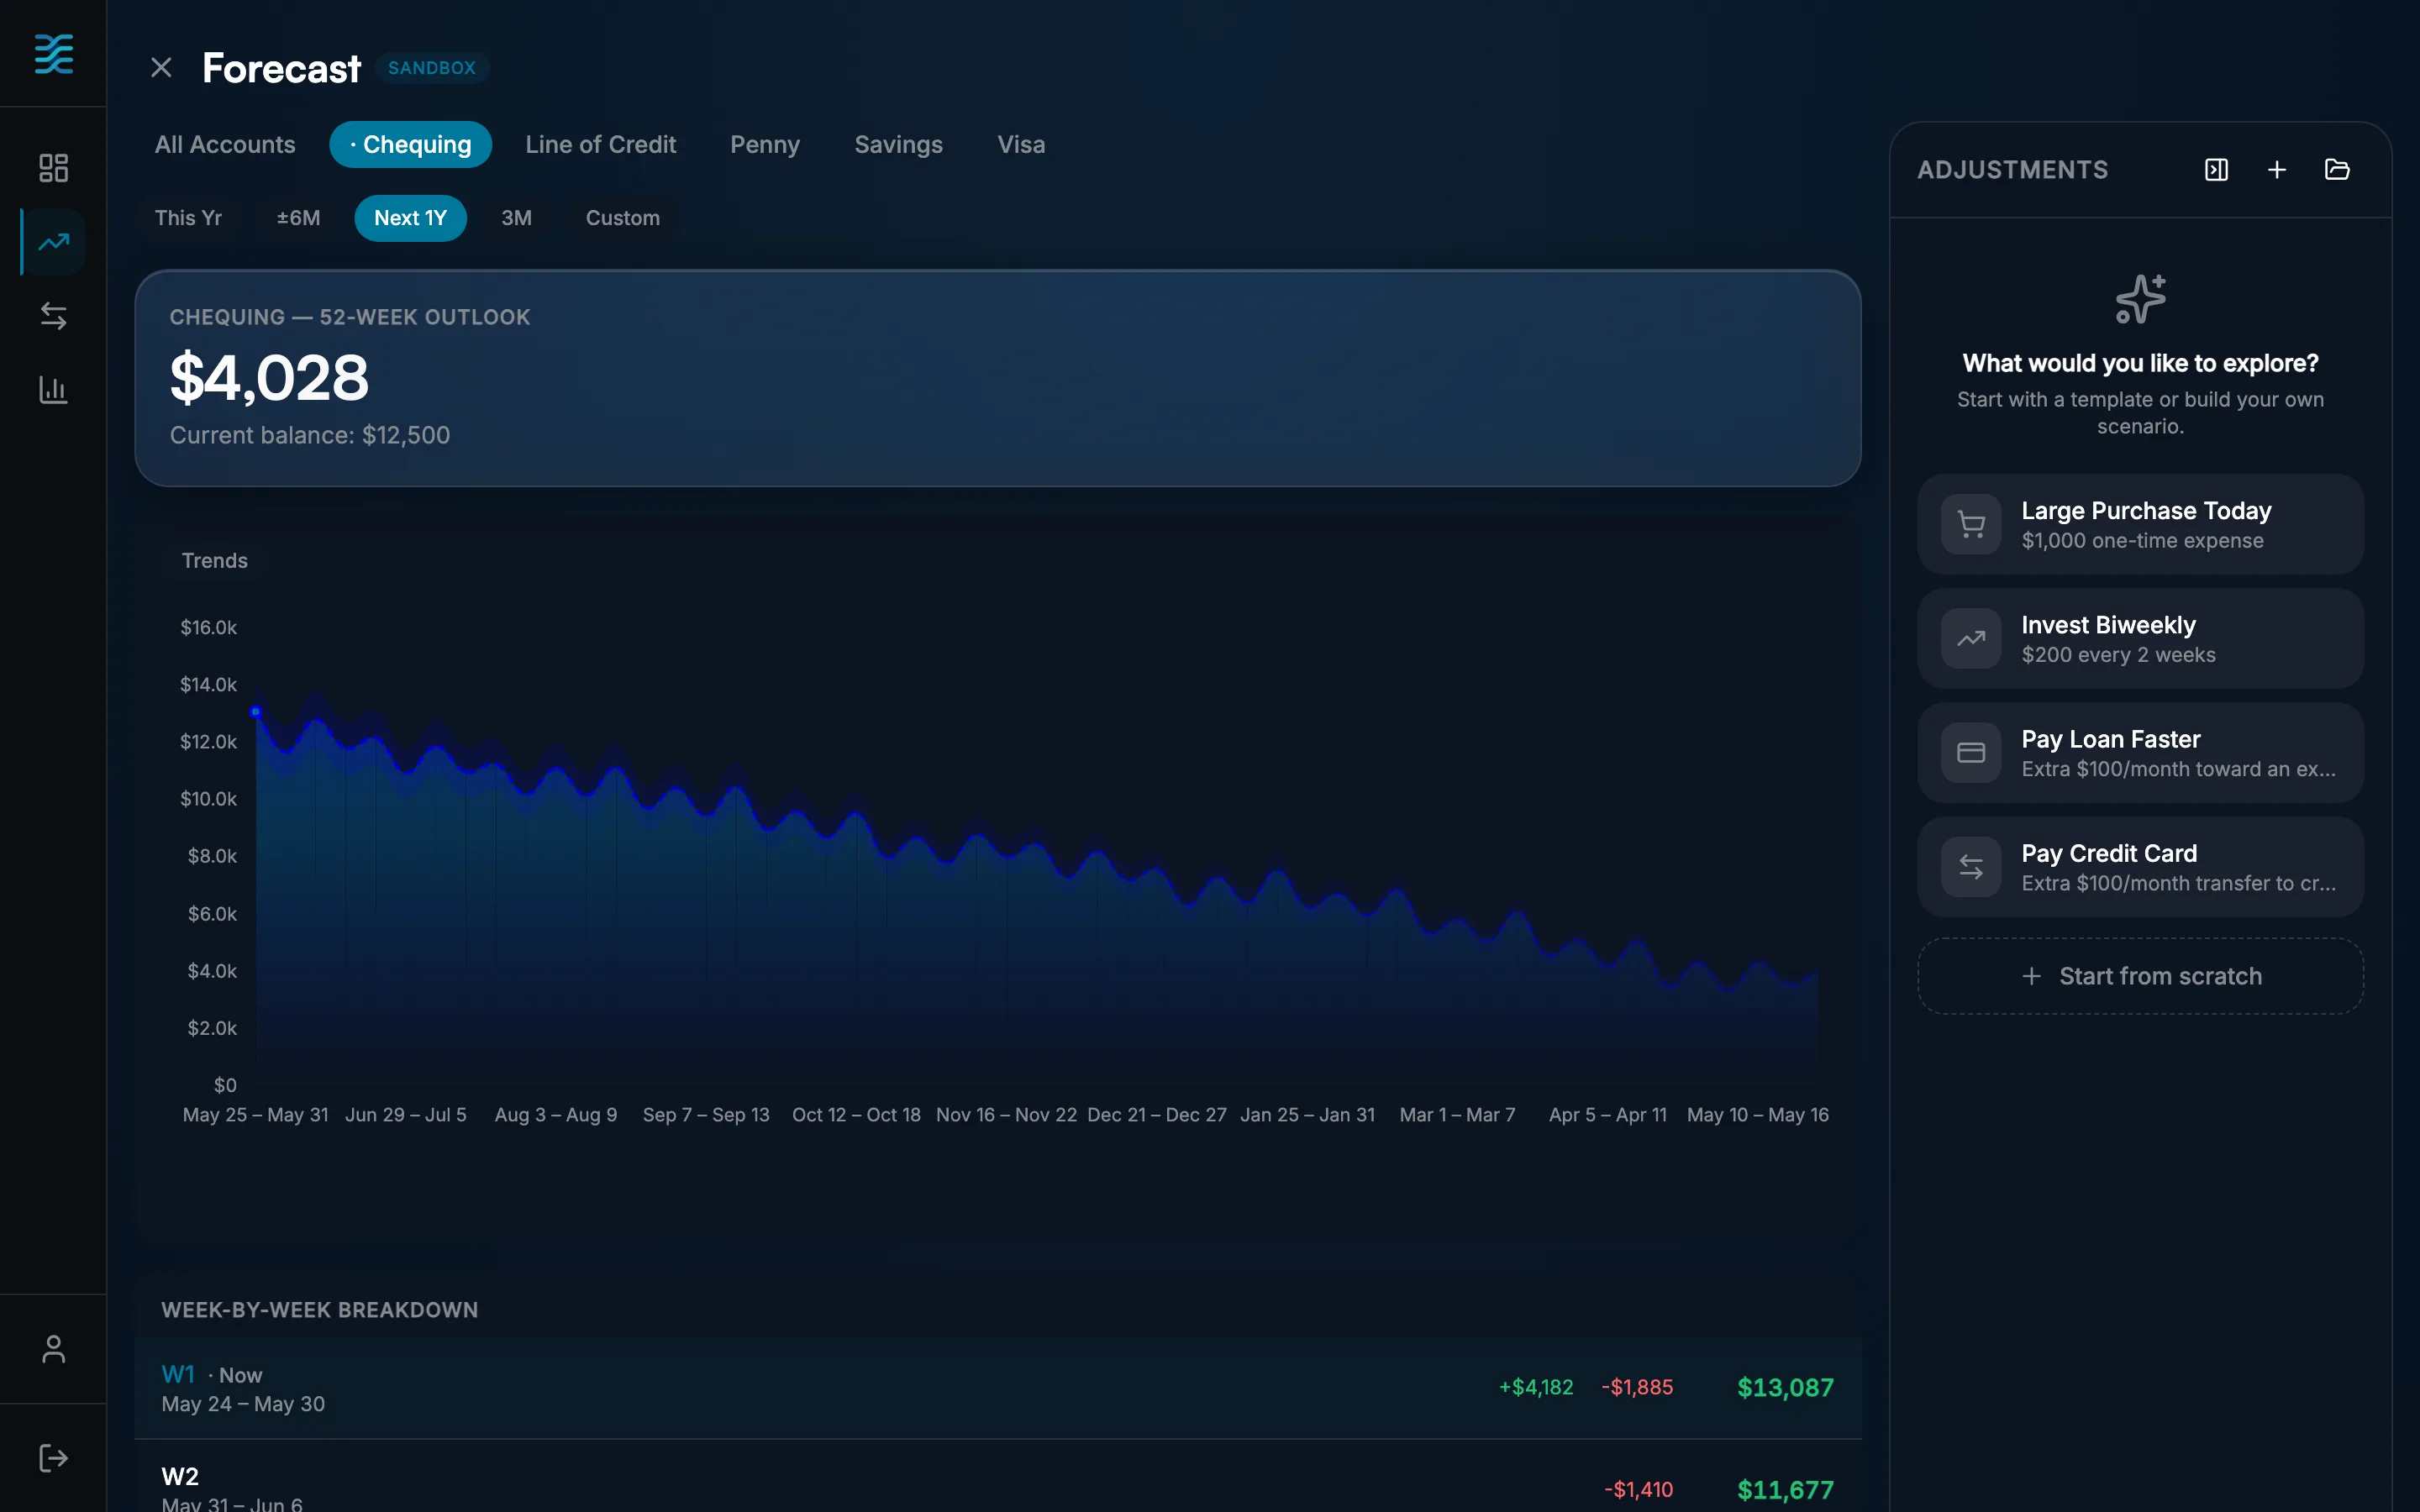Add a new adjustment with plus icon
Screen dimensions: 2420x1512
pos(2276,170)
